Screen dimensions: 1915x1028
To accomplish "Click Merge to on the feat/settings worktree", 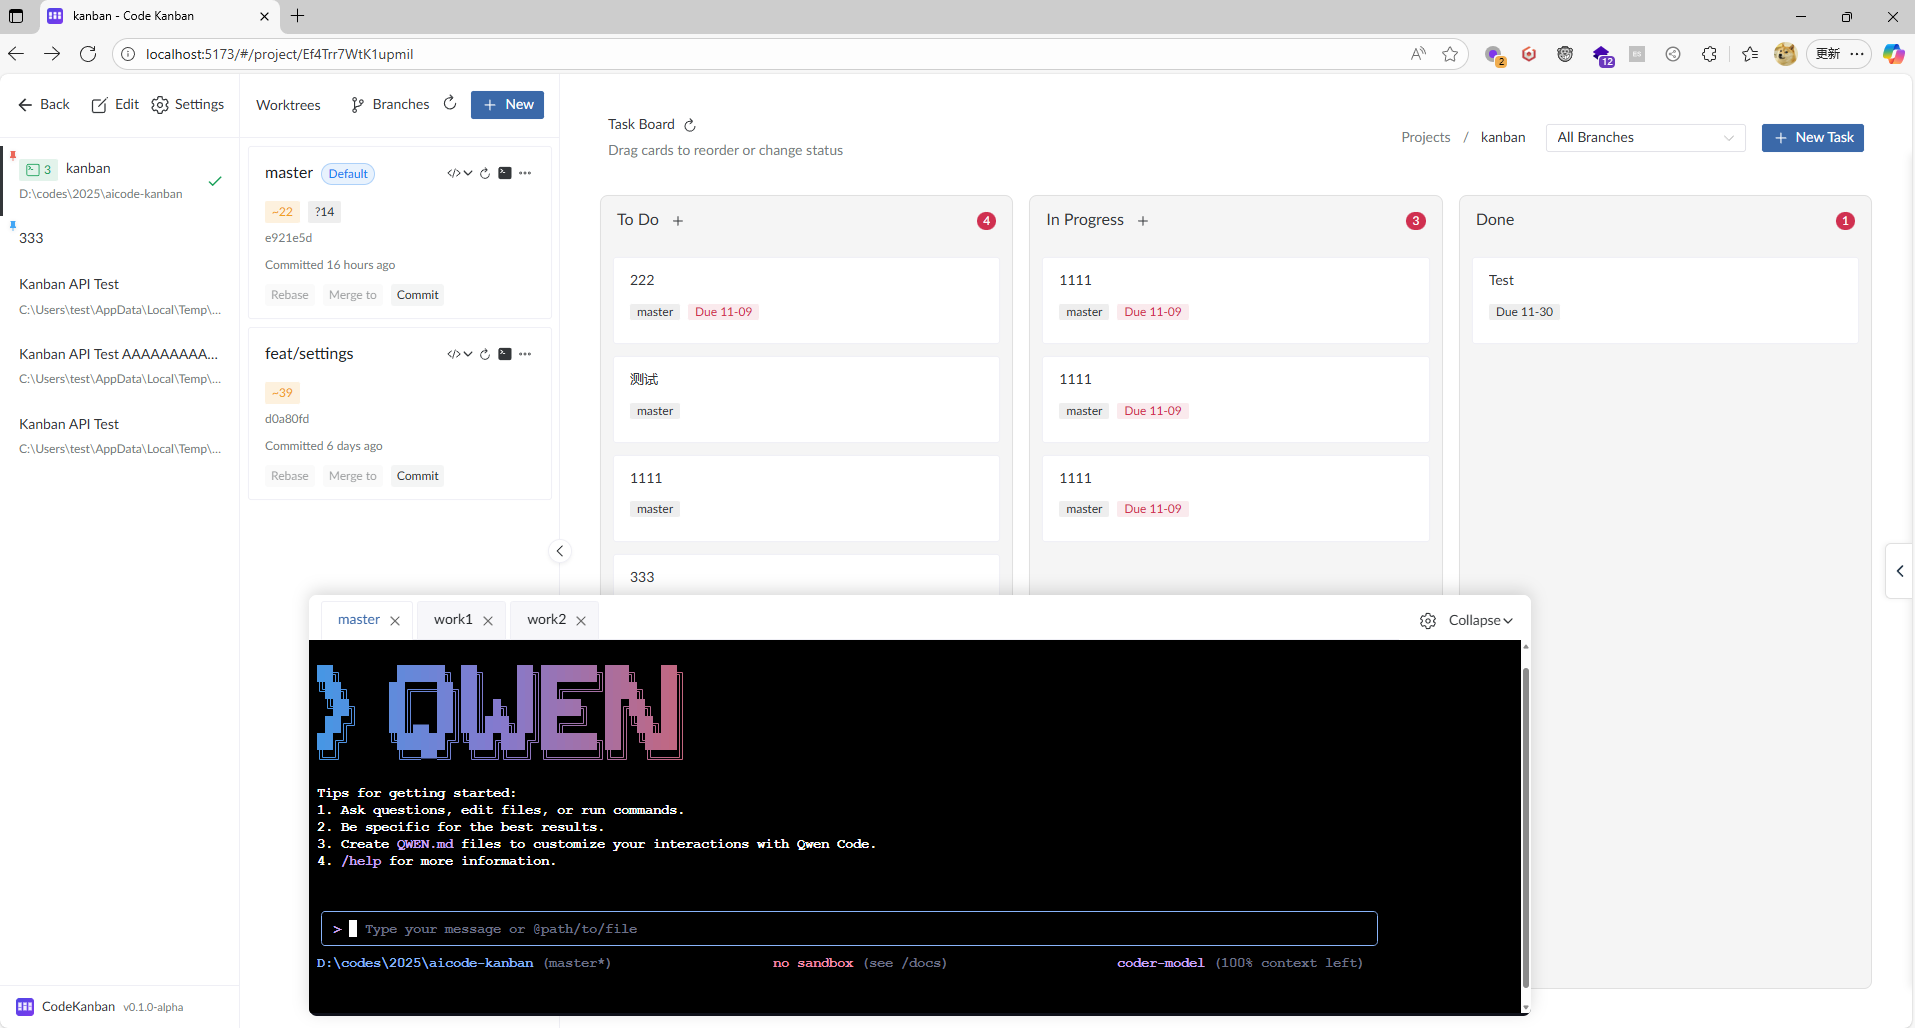I will pyautogui.click(x=353, y=476).
